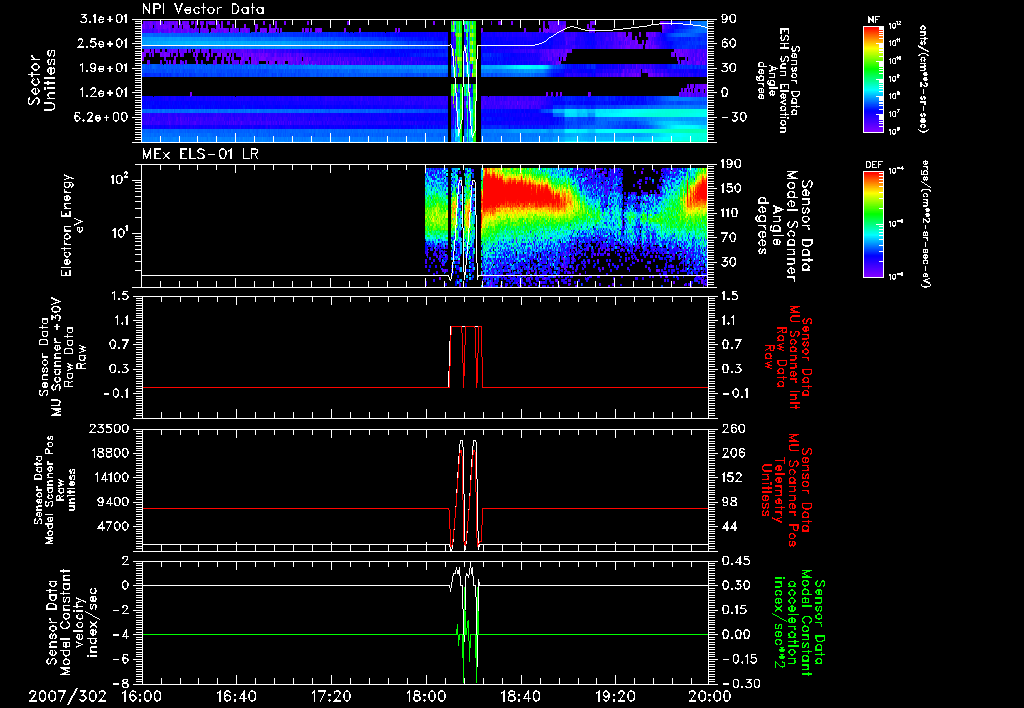The image size is (1024, 708).
Task: Click the 16:40 time tick label
Action: point(237,696)
